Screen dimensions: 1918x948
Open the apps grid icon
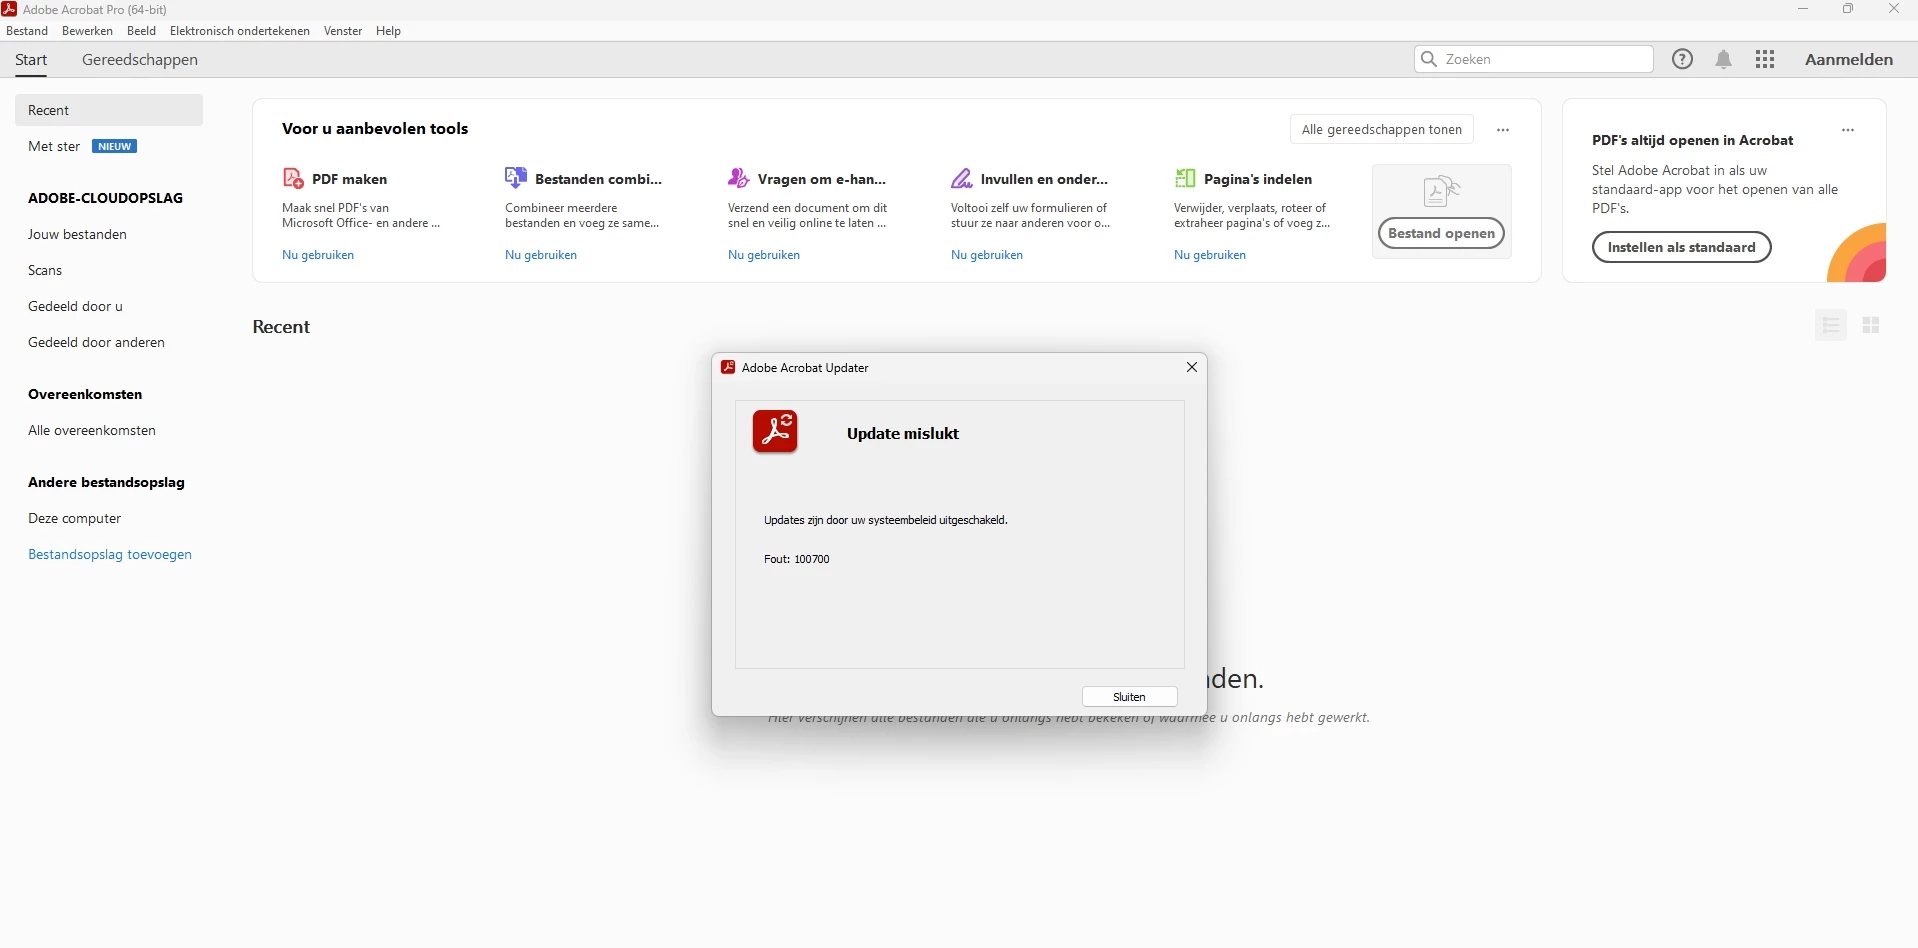[1765, 59]
